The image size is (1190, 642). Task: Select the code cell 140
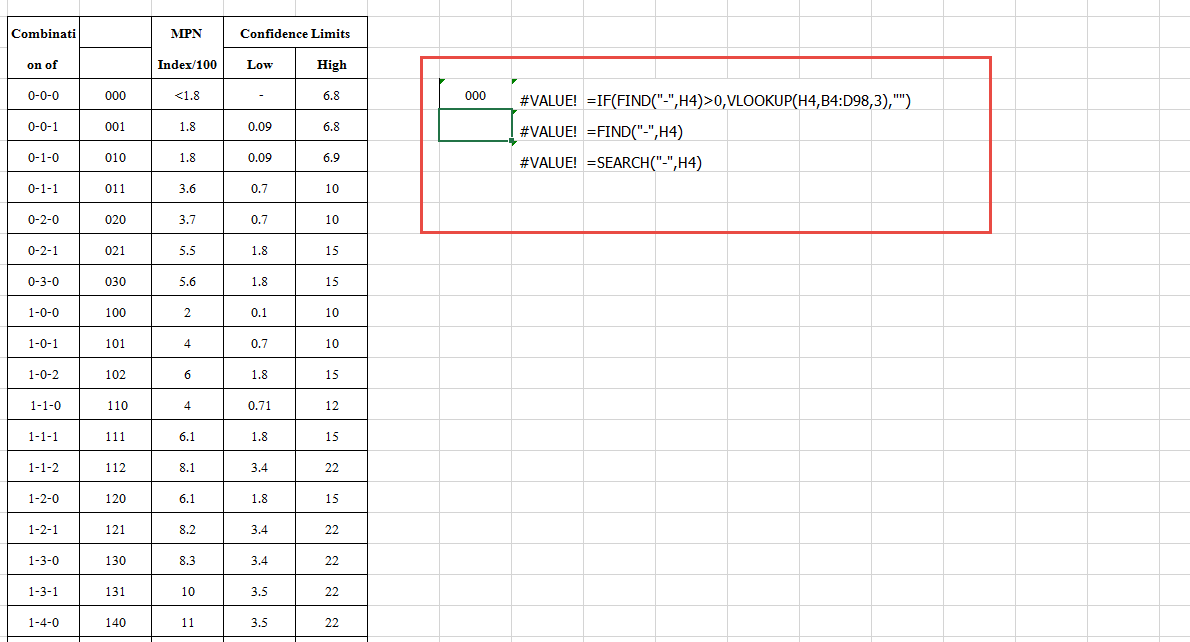115,623
